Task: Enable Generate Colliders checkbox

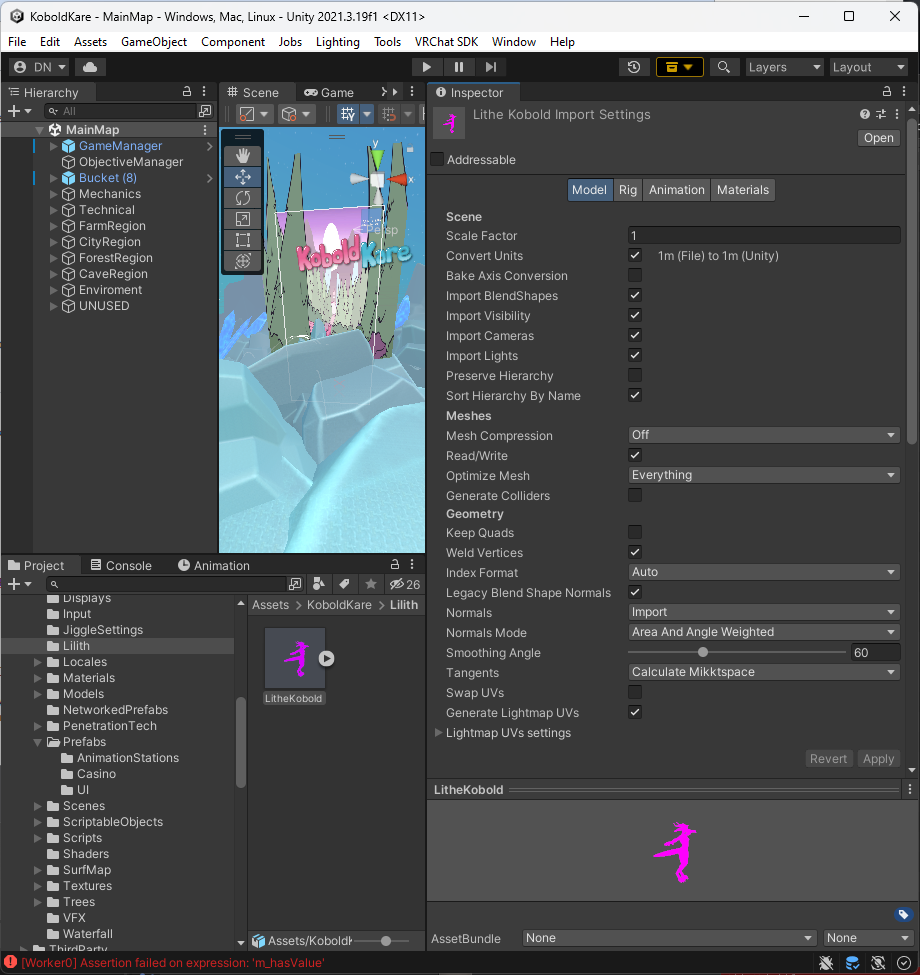Action: click(635, 495)
